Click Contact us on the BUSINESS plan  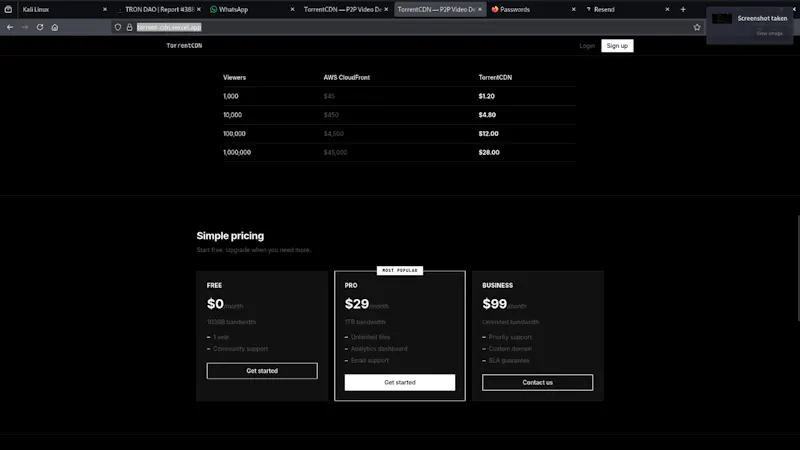[537, 383]
